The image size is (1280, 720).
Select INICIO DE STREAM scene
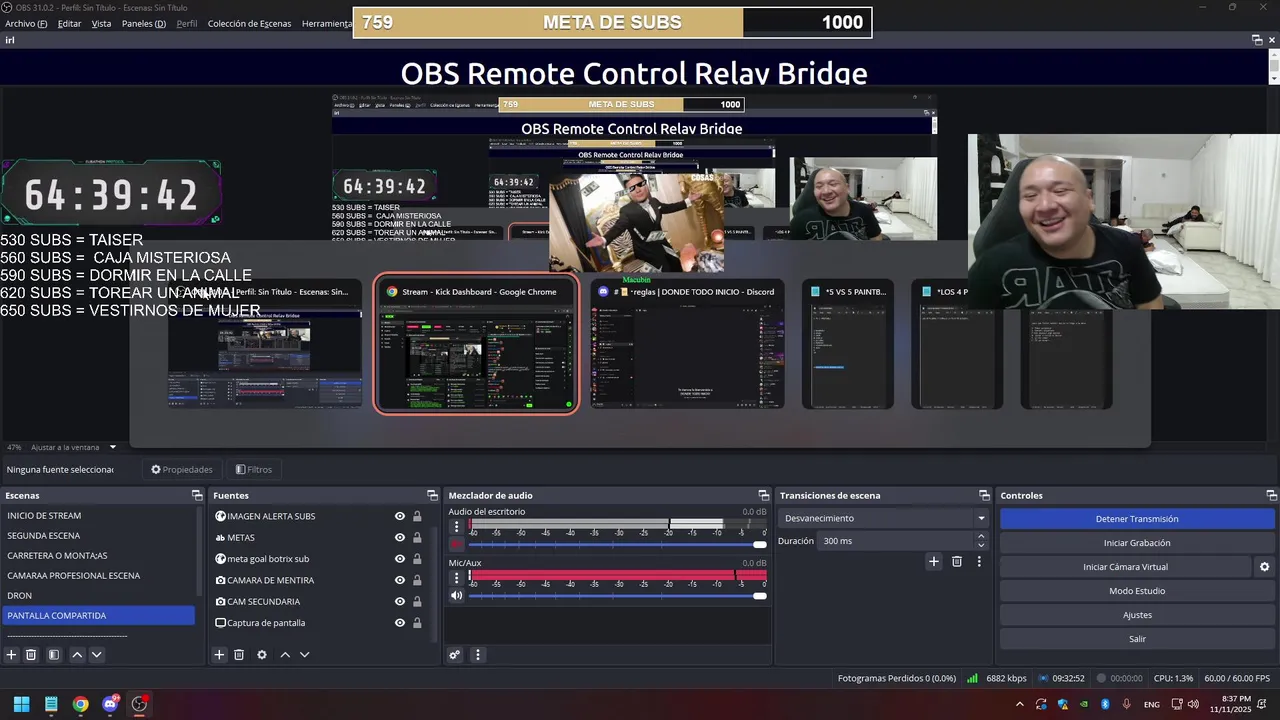98,516
